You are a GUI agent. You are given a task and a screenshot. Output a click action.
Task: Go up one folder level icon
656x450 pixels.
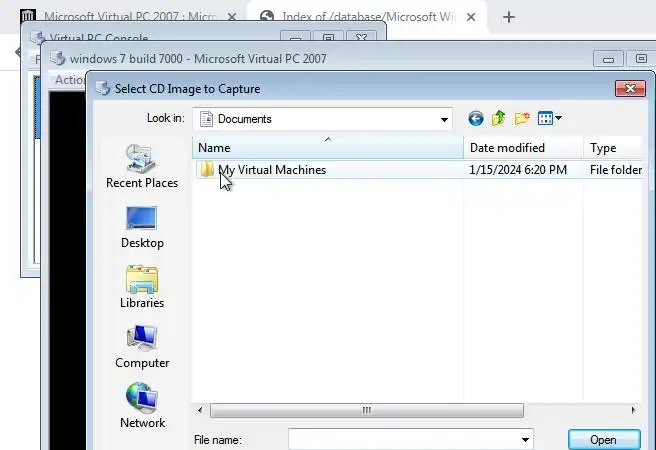click(498, 119)
